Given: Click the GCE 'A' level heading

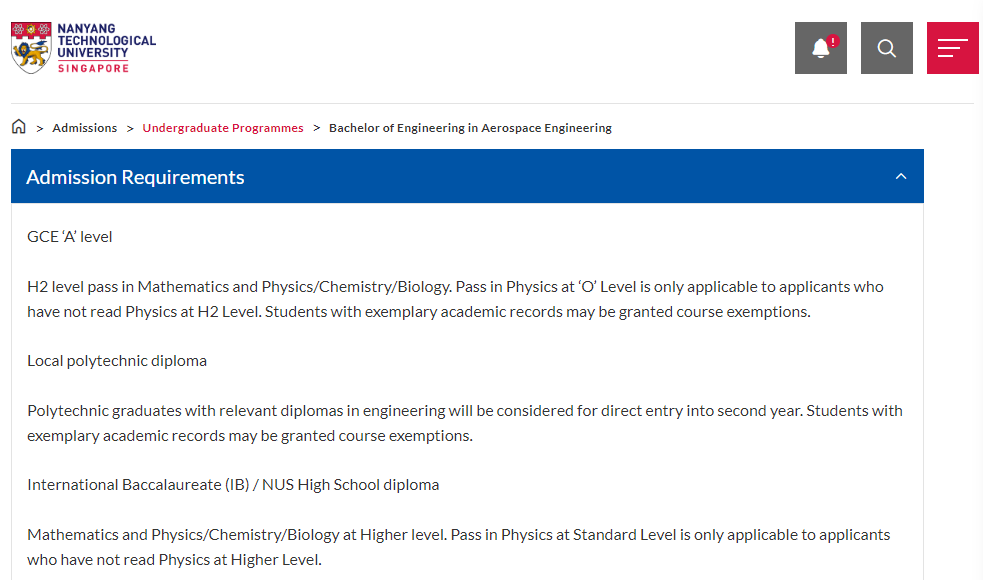Looking at the screenshot, I should point(70,237).
